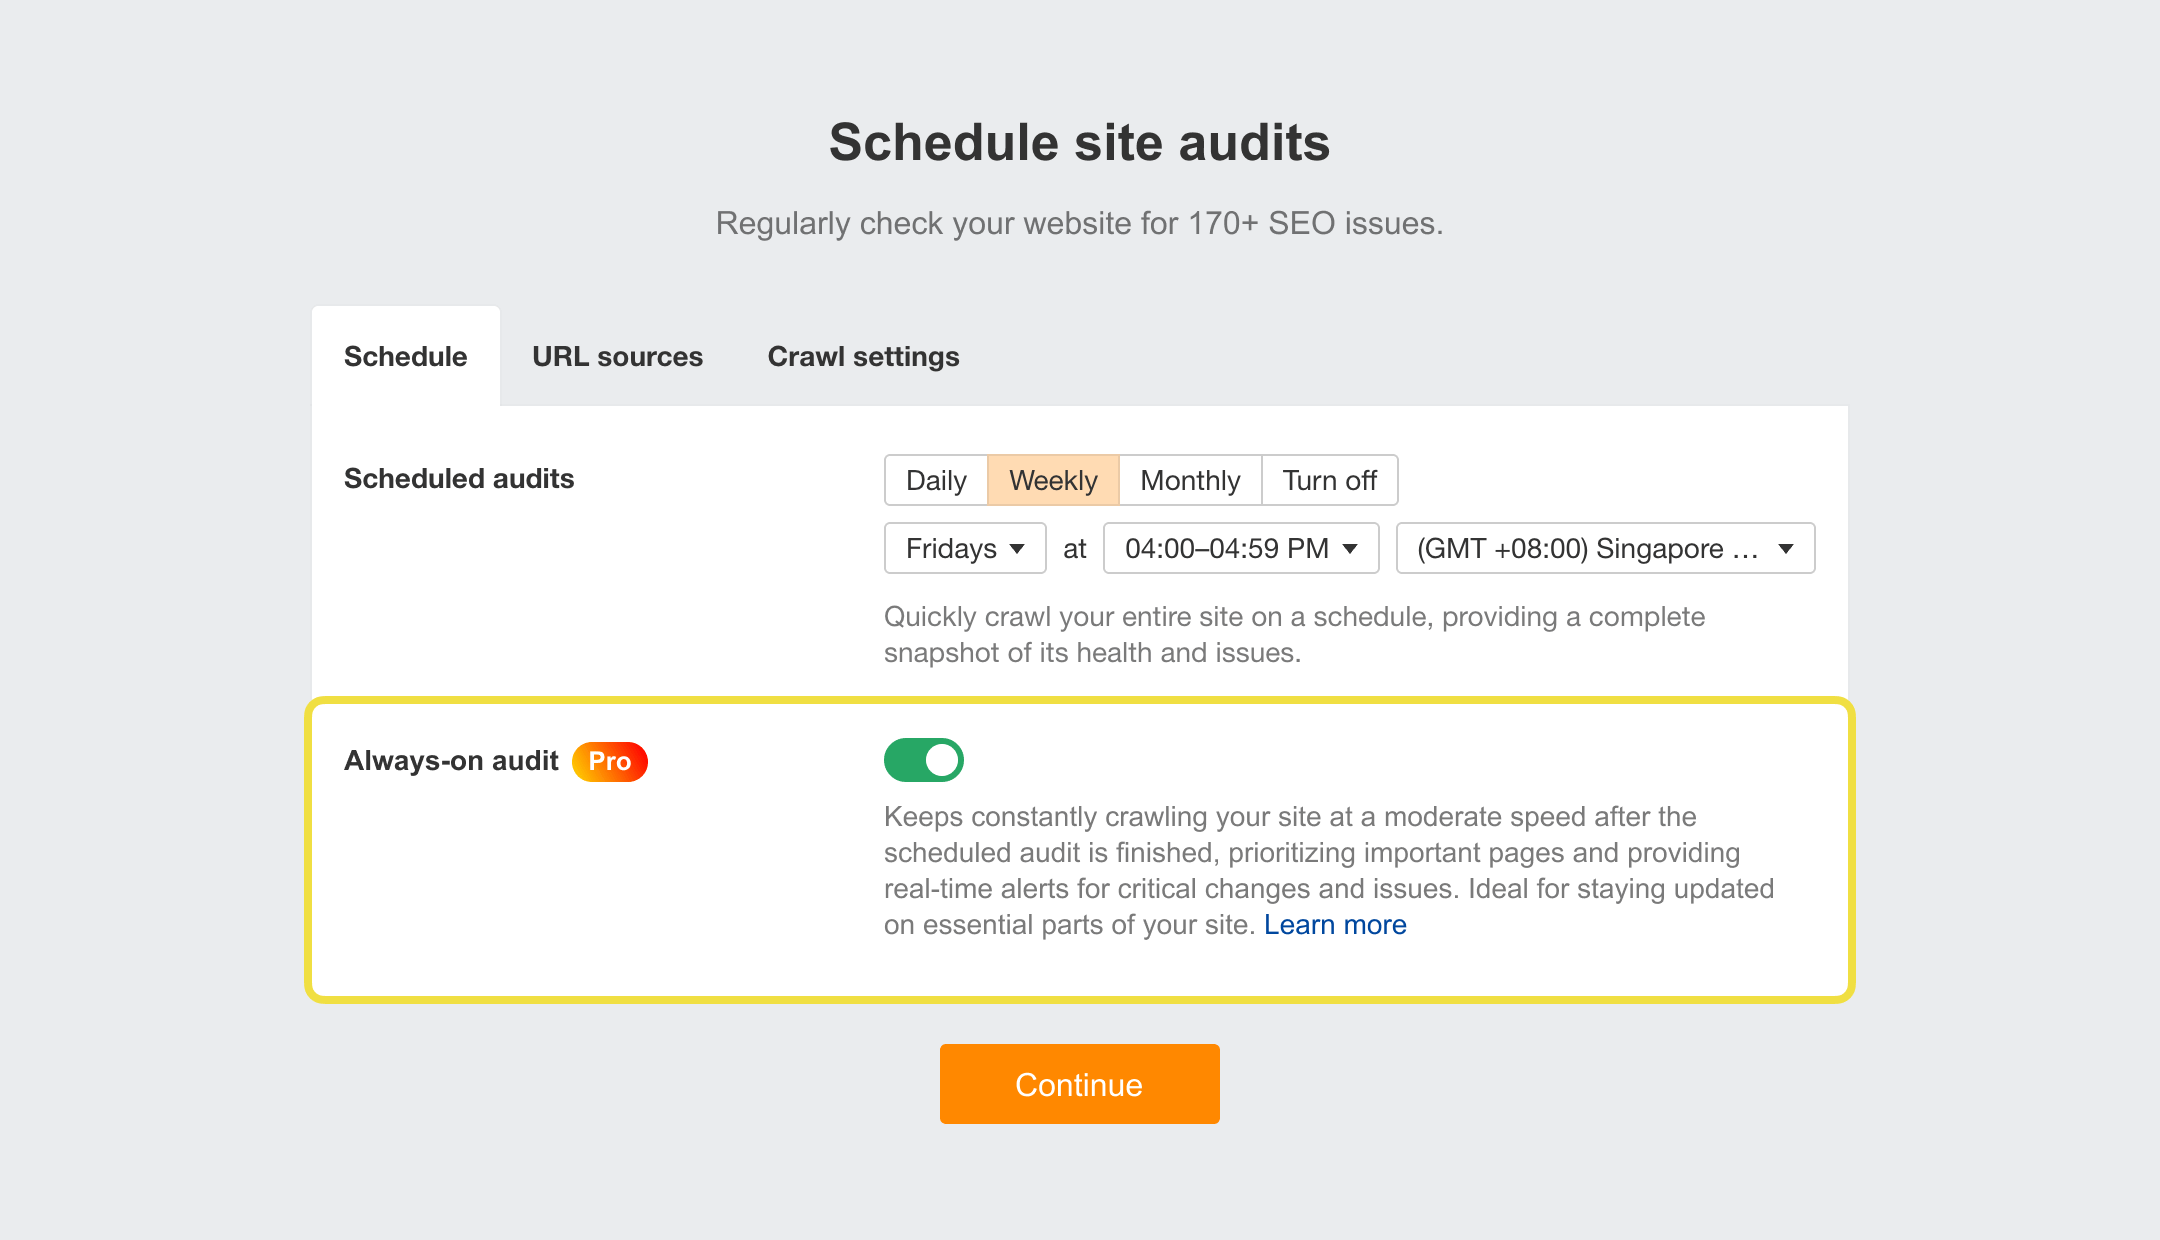This screenshot has width=2160, height=1240.
Task: Expand the 04:00–04:59 PM time dropdown
Action: [x=1240, y=548]
